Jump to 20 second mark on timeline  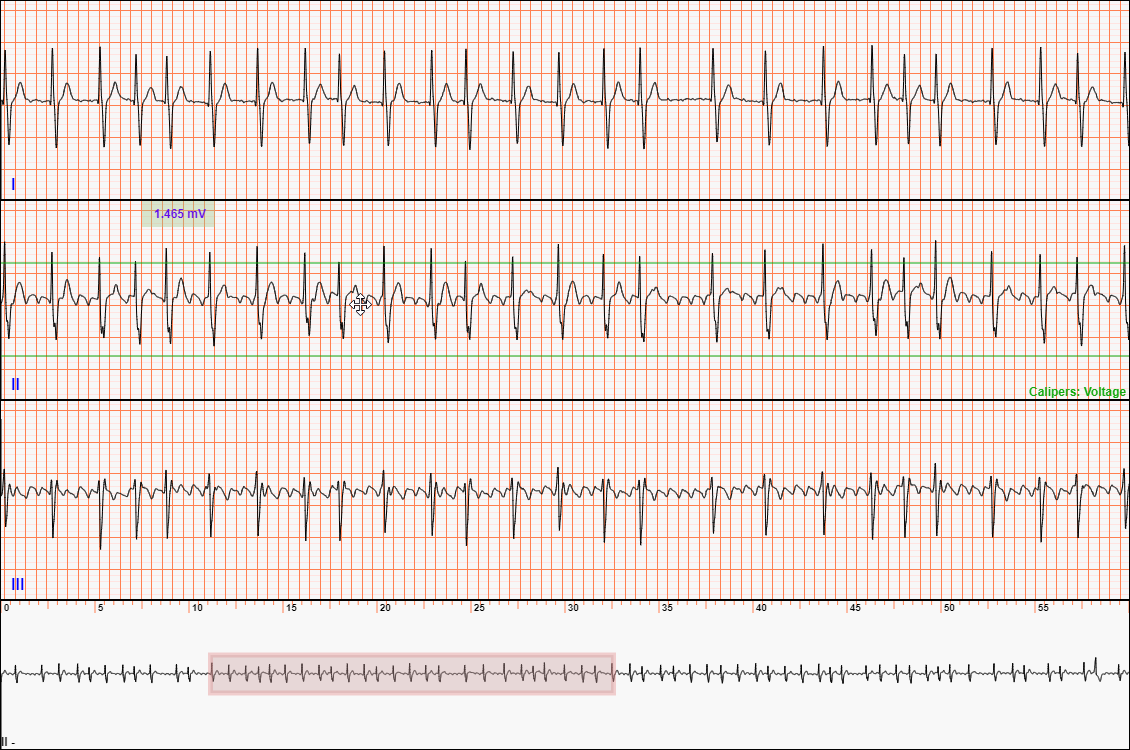[384, 608]
